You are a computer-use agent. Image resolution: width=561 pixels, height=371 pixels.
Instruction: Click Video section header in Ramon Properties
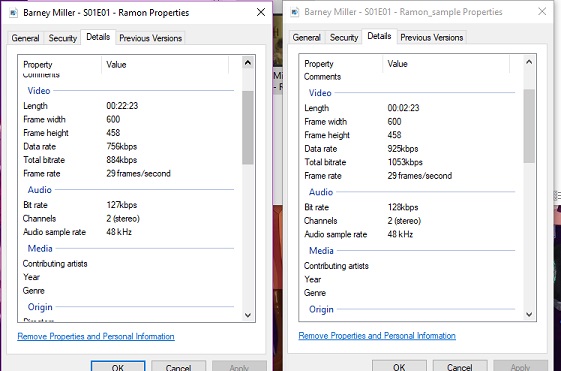click(x=39, y=91)
